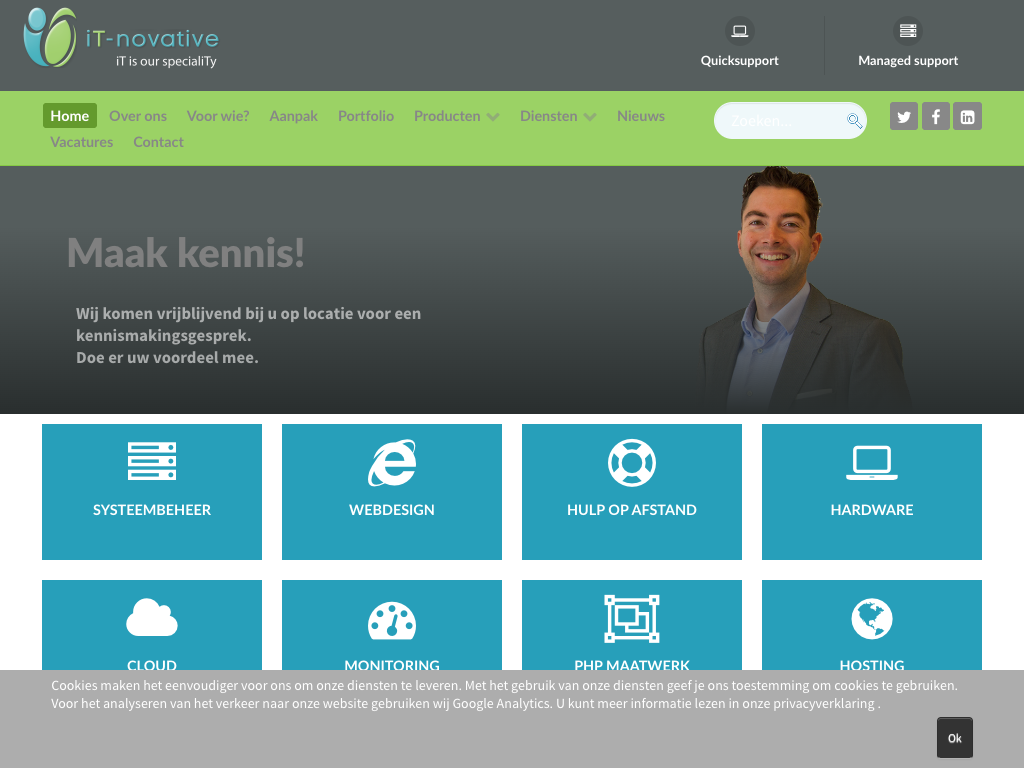Open the Managed support server icon
This screenshot has width=1024, height=768.
tap(907, 31)
